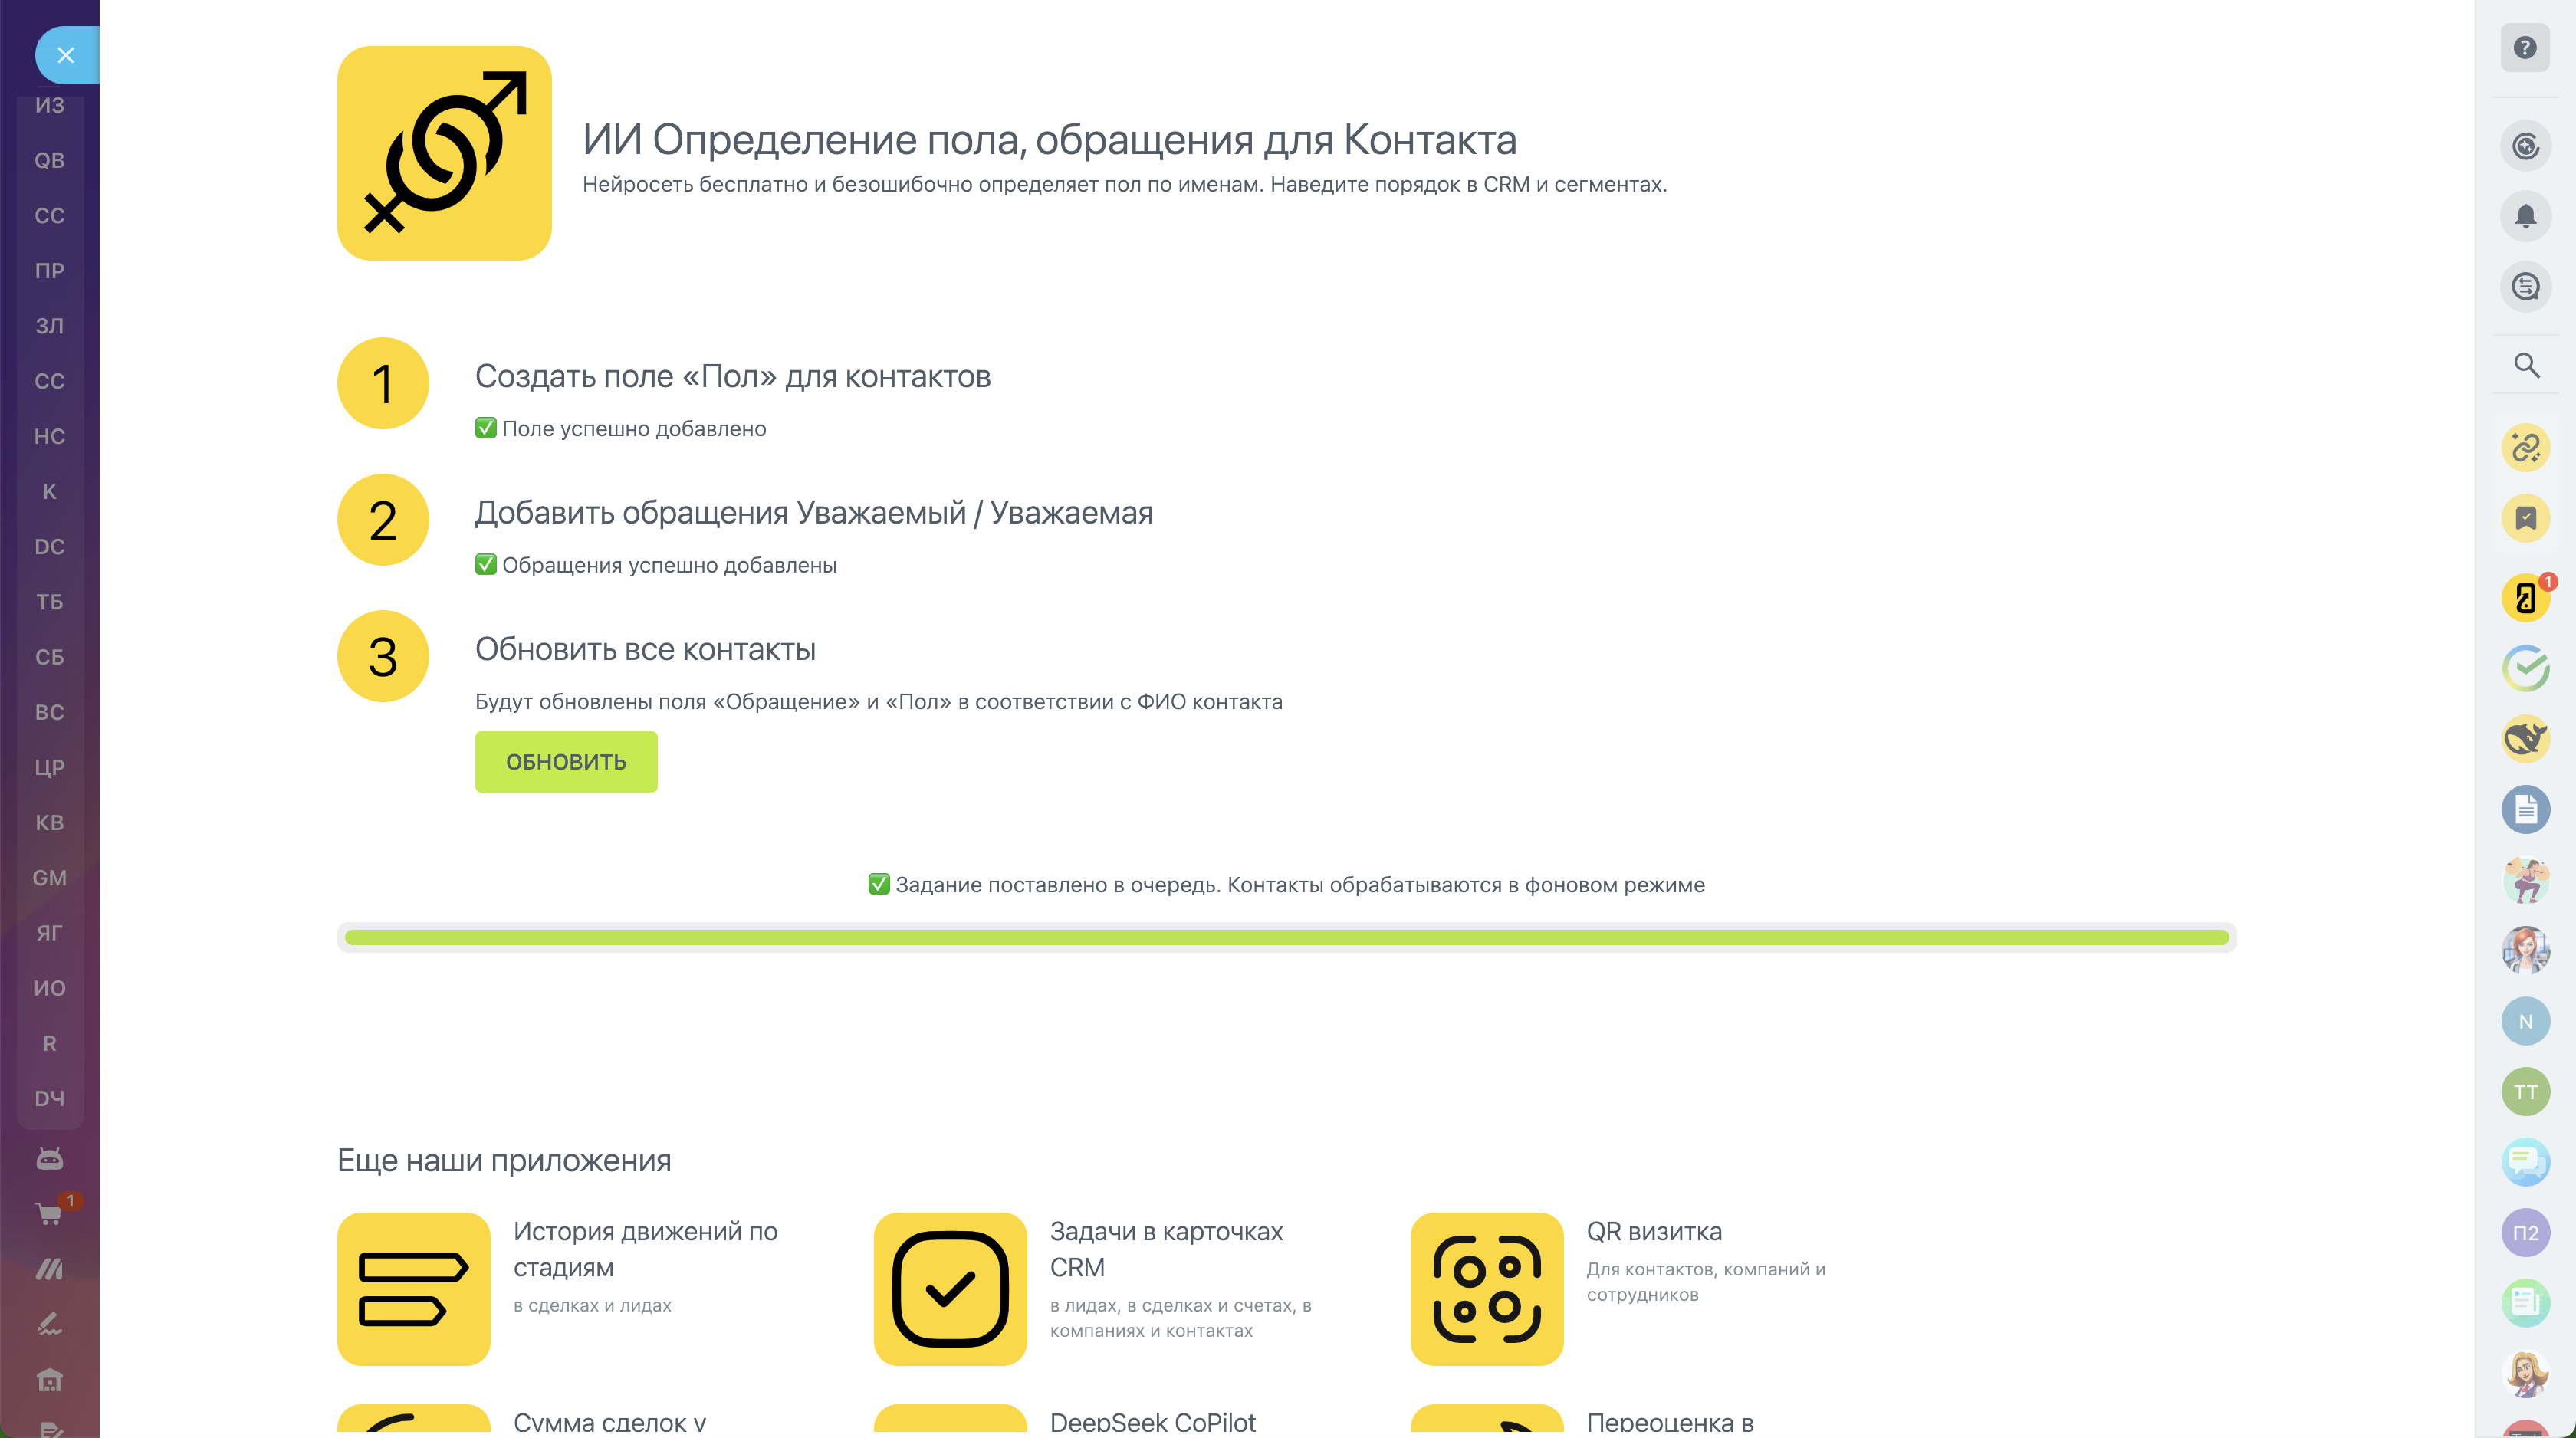Close the app slider with X button
Screen dimensions: 2576x1438
66,55
